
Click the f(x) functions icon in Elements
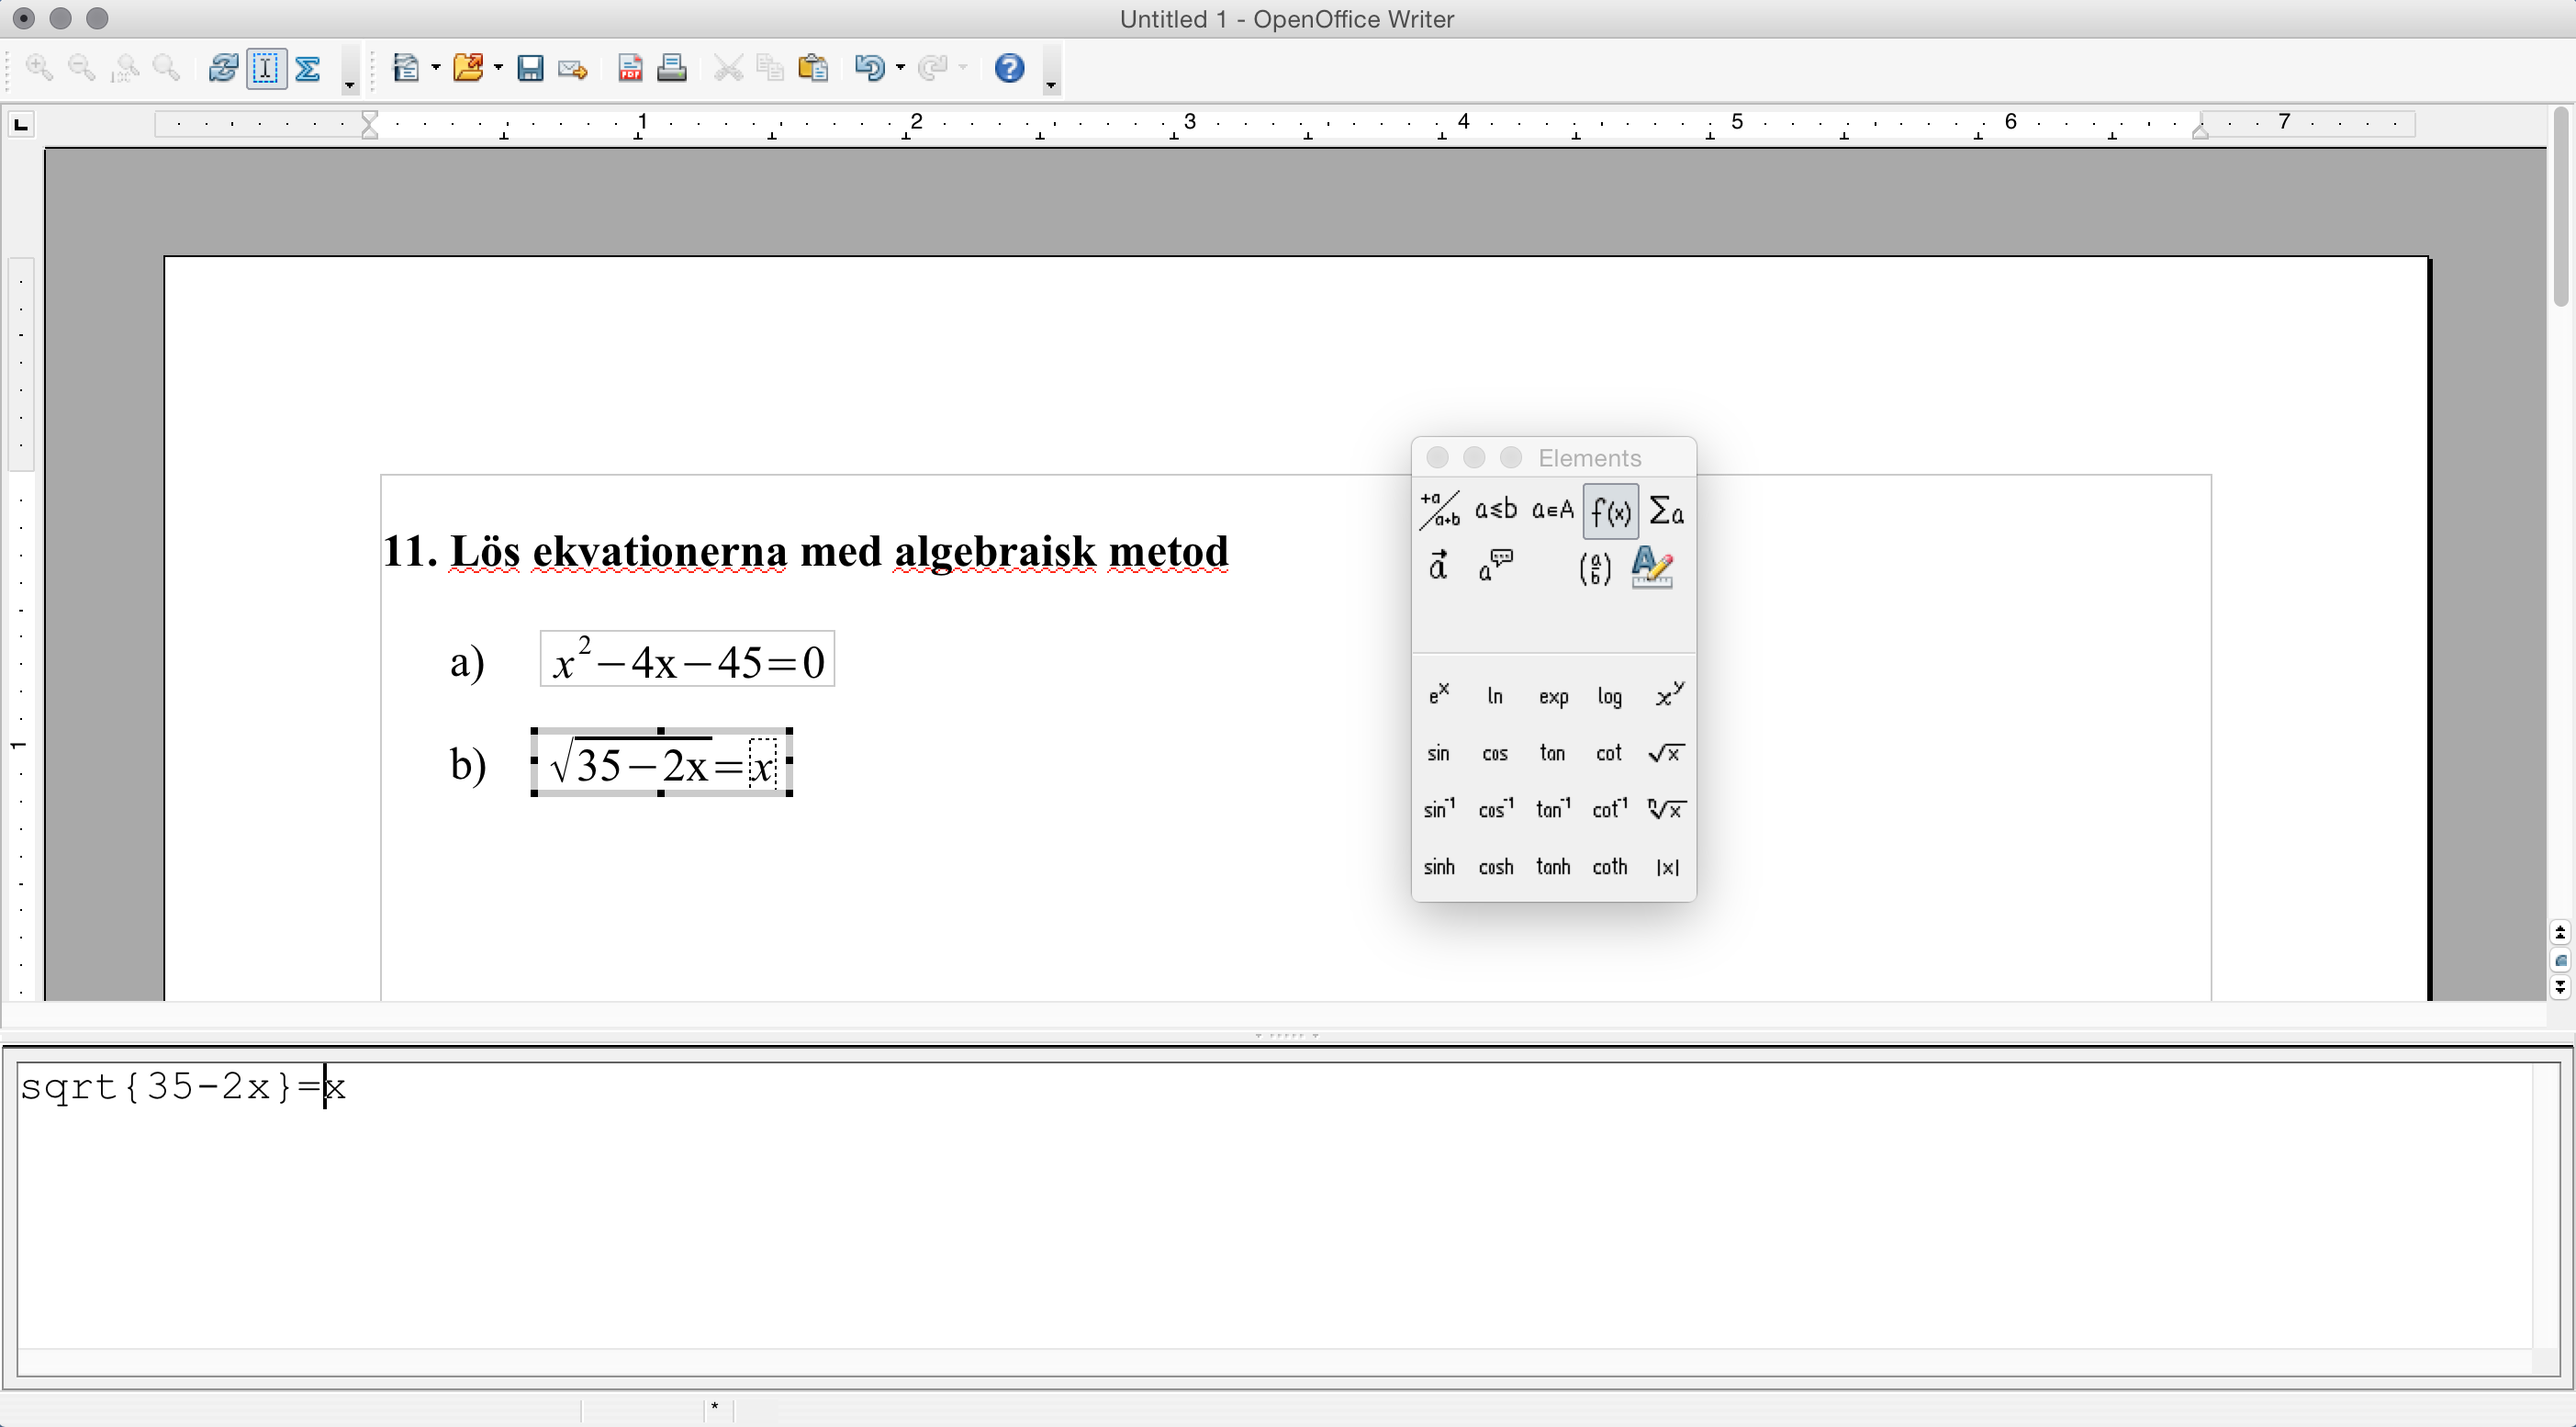click(1607, 511)
